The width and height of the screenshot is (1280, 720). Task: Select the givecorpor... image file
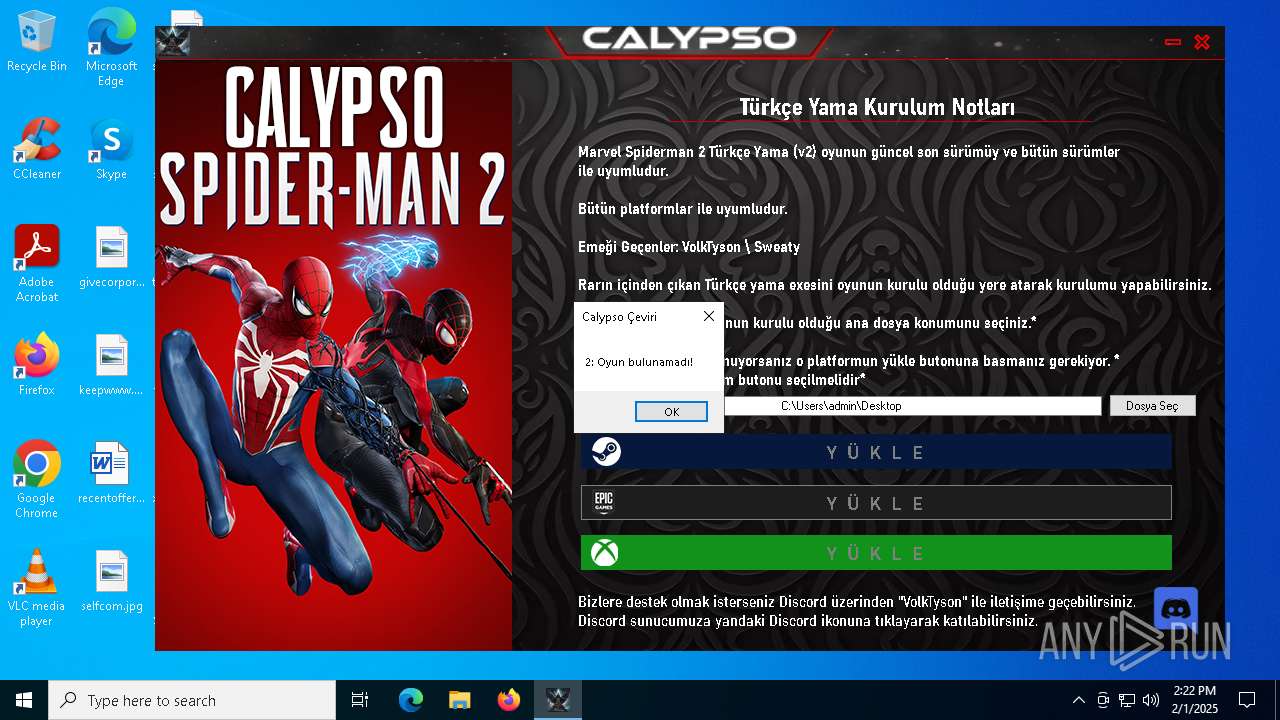pyautogui.click(x=111, y=257)
